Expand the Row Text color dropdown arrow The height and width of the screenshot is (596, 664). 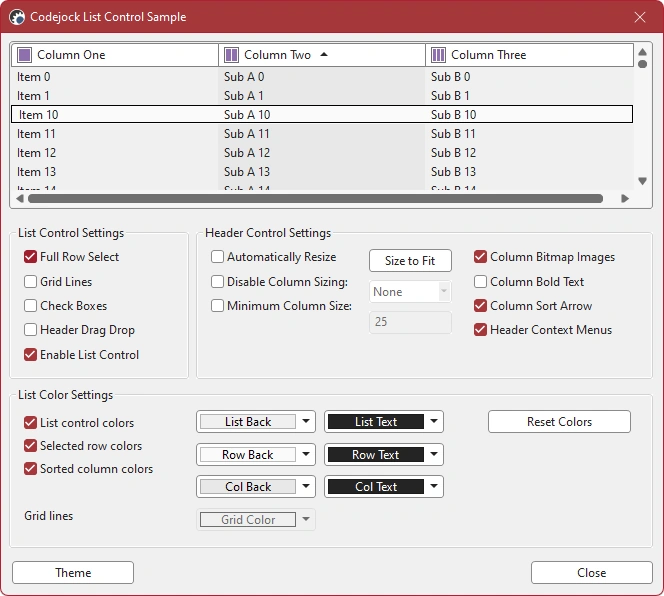coord(434,454)
